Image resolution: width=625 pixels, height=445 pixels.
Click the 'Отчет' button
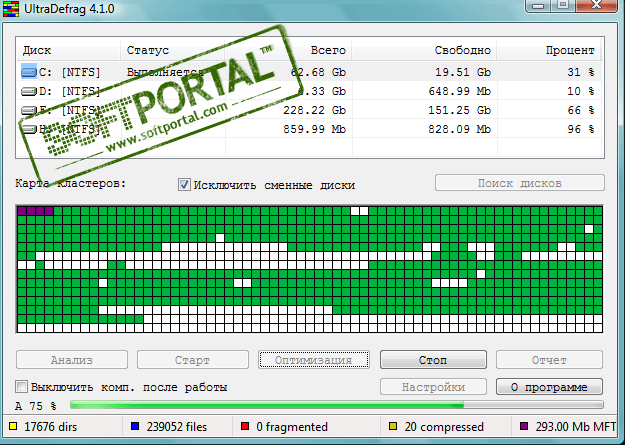(549, 360)
